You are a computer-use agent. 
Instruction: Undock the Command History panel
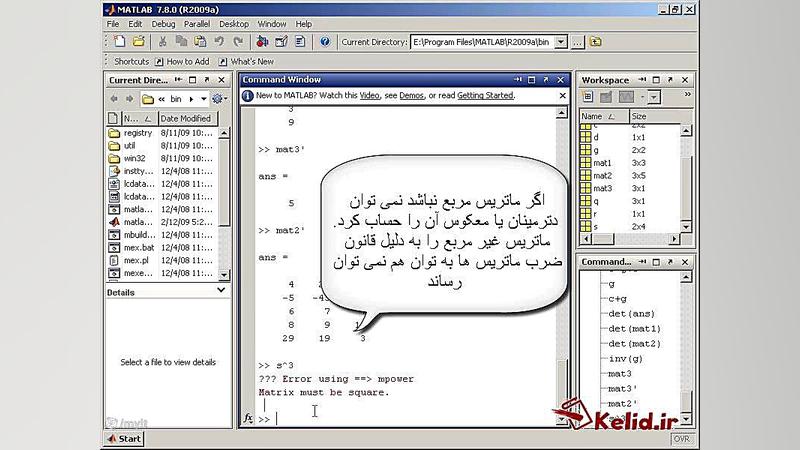click(670, 262)
